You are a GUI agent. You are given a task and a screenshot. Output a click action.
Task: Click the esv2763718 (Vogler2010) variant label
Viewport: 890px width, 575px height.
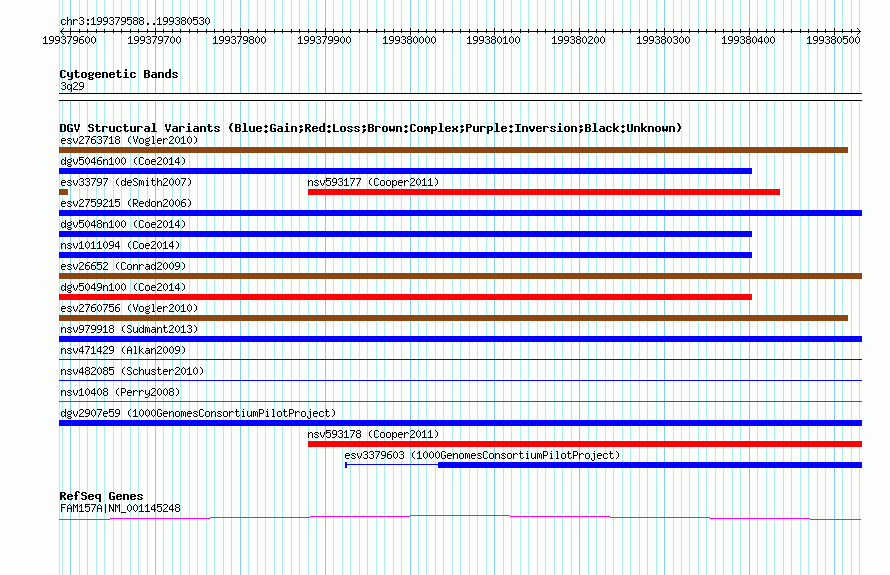click(129, 140)
